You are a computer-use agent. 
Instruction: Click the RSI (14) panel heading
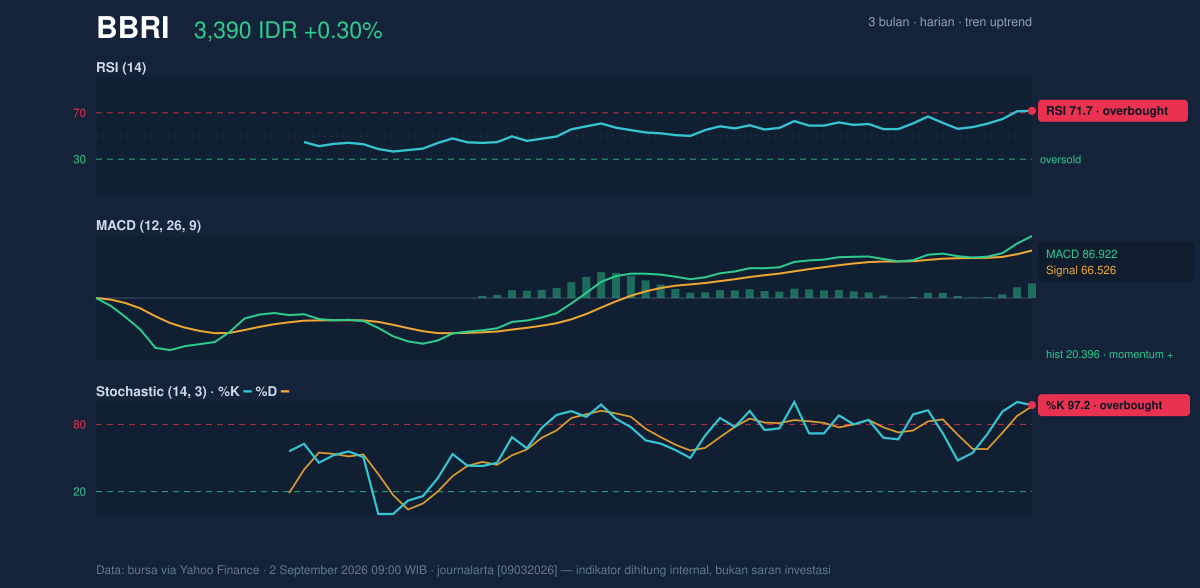tap(121, 67)
